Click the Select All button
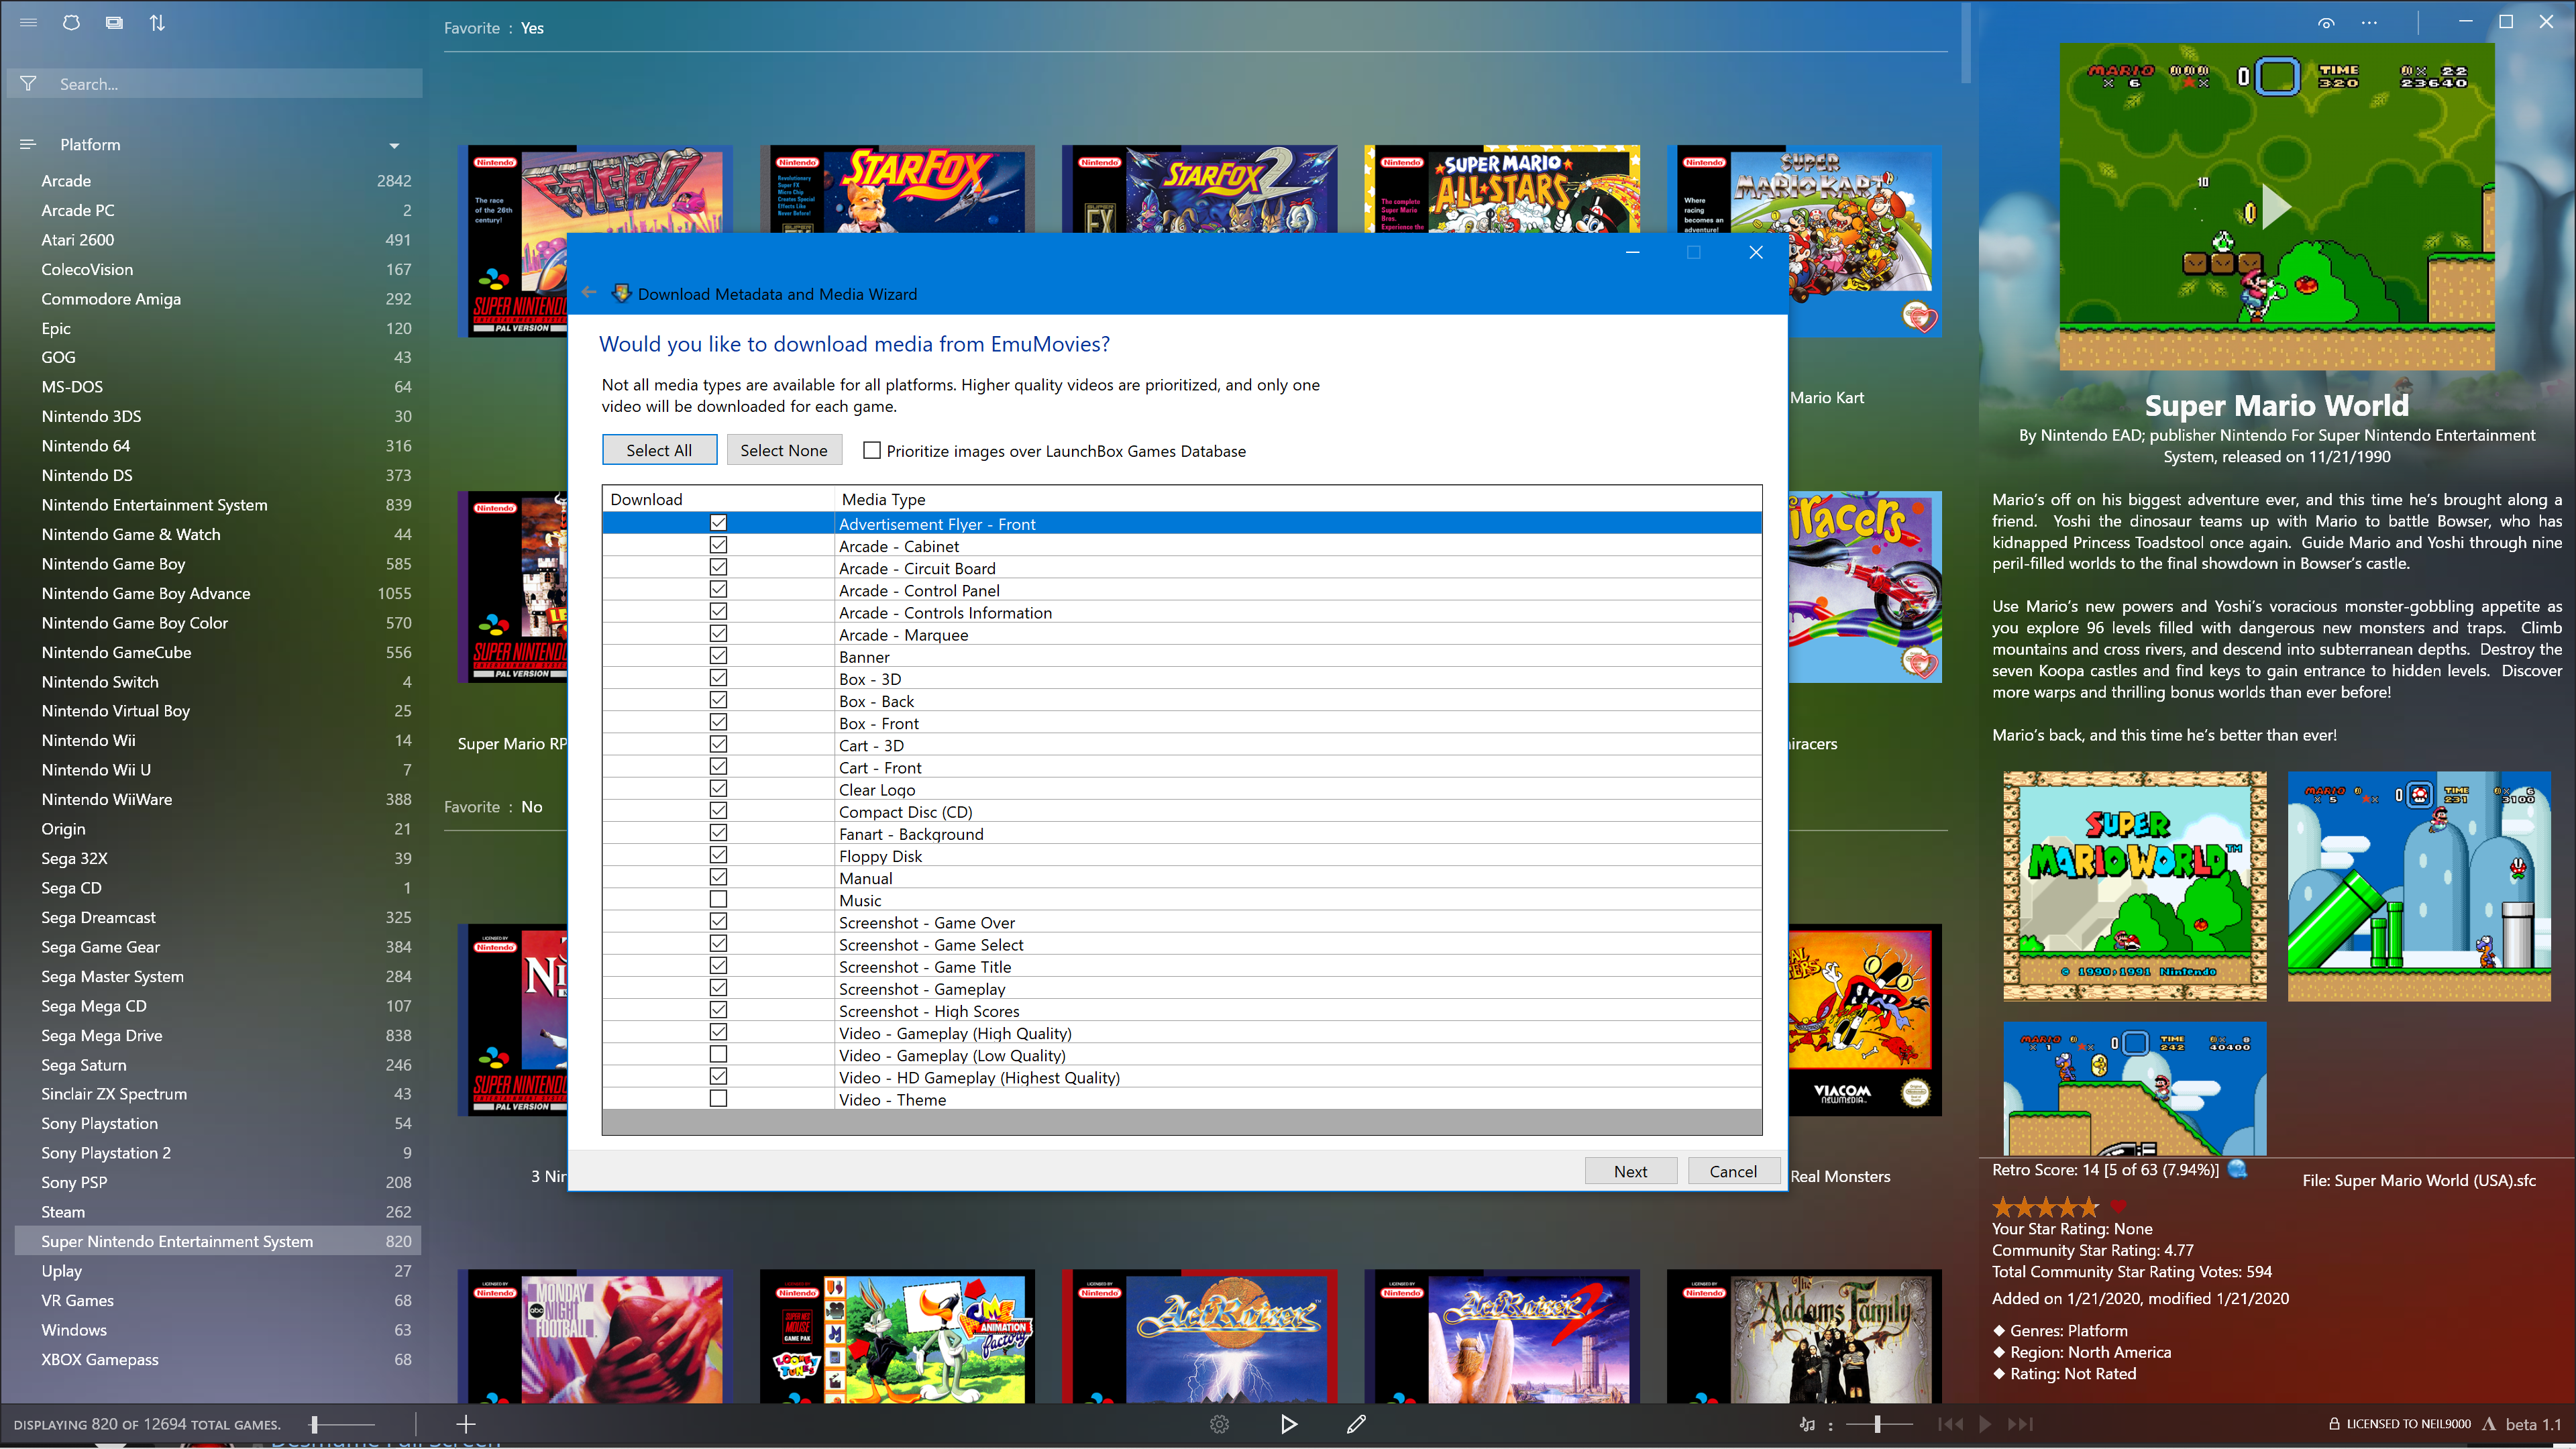The height and width of the screenshot is (1449, 2576). click(x=659, y=450)
